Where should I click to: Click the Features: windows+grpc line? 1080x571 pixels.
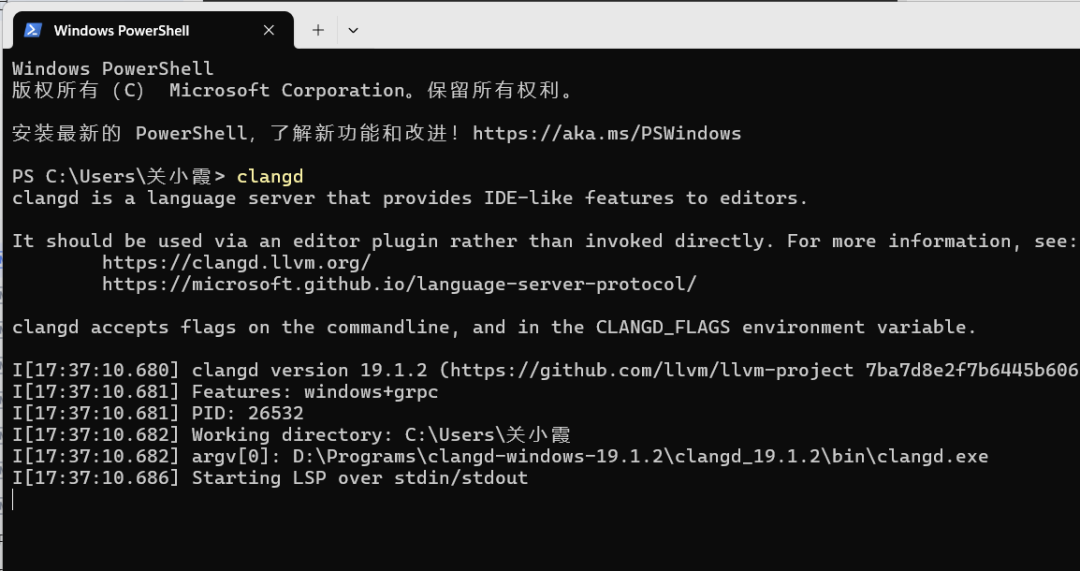[314, 392]
